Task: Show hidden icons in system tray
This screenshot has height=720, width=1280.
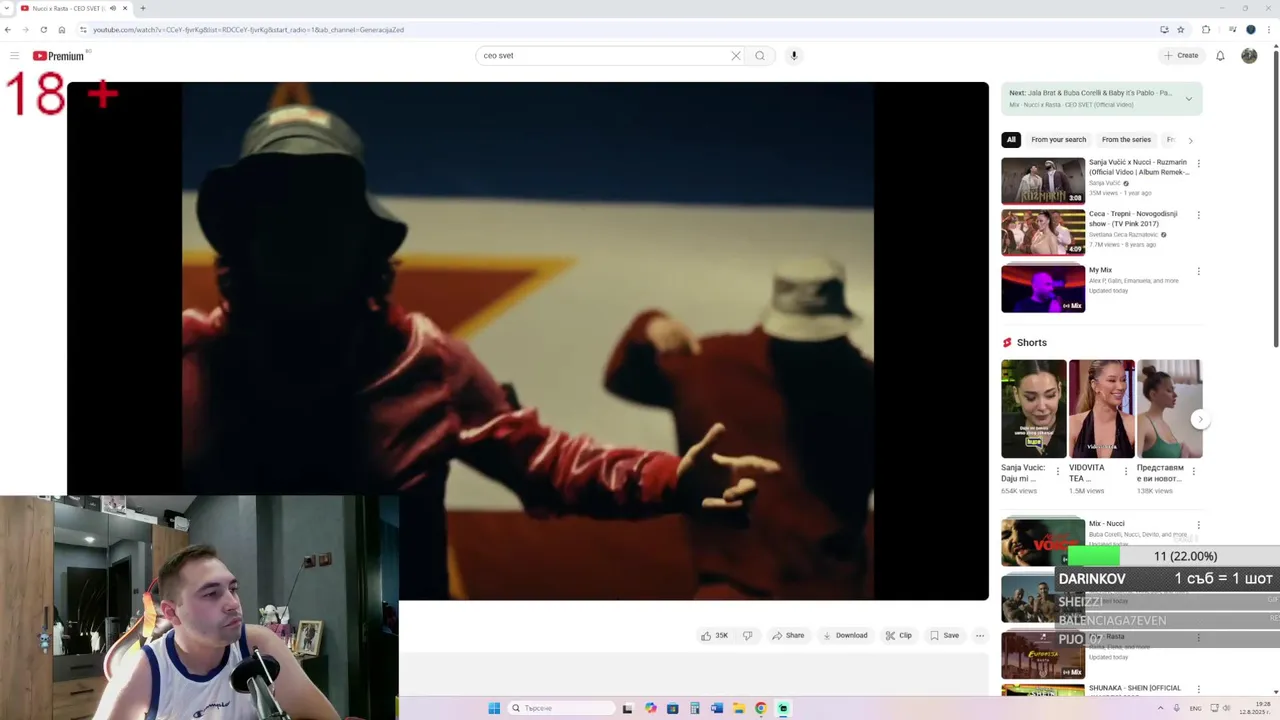Action: pos(1161,708)
